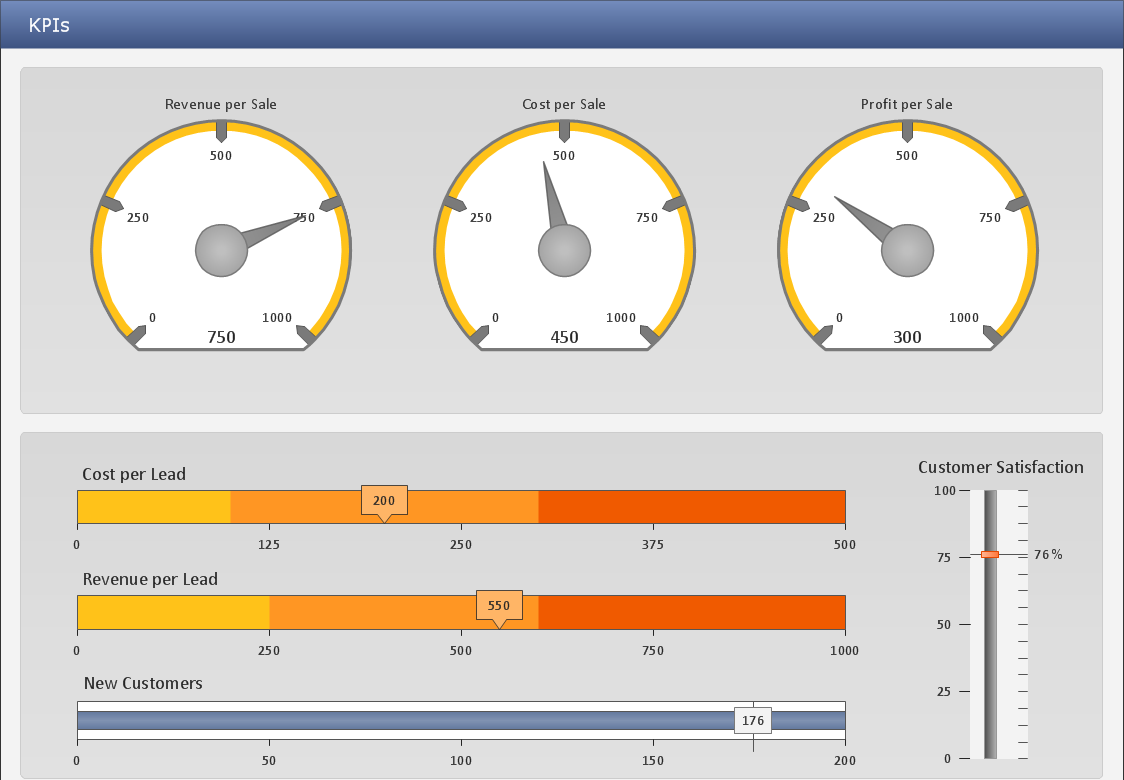Click the Cost per Sale gauge needle hub
This screenshot has height=780, width=1124.
(564, 250)
